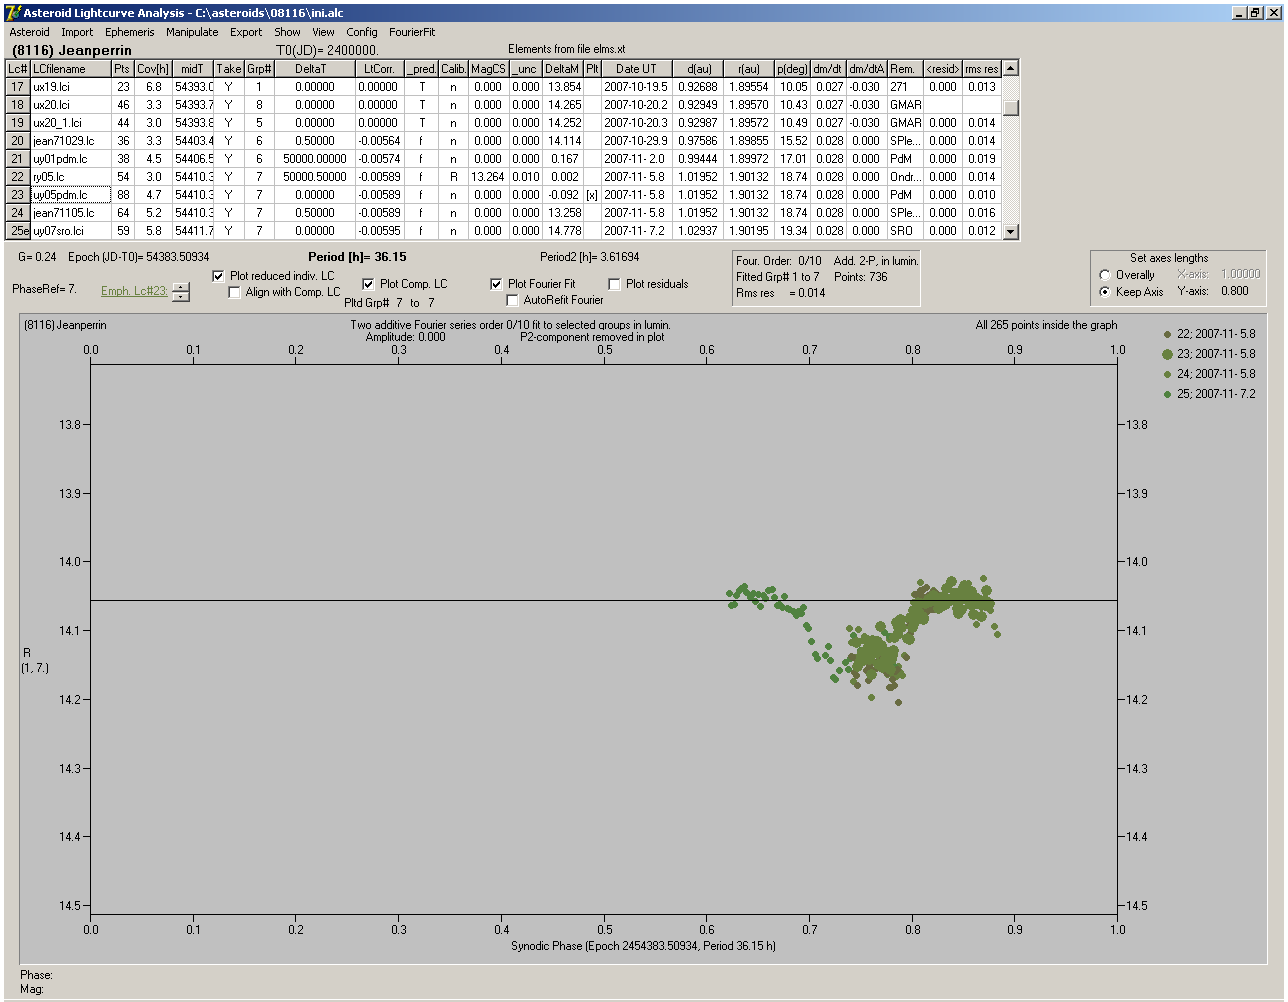Click DeltaM value 14.778
The height and width of the screenshot is (1002, 1288).
click(564, 231)
